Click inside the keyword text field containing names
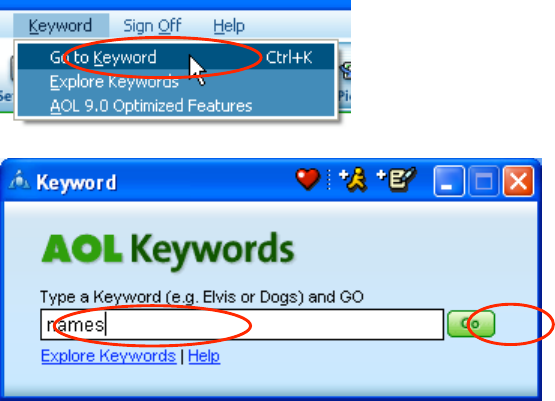Image resolution: width=555 pixels, height=401 pixels. 242,325
